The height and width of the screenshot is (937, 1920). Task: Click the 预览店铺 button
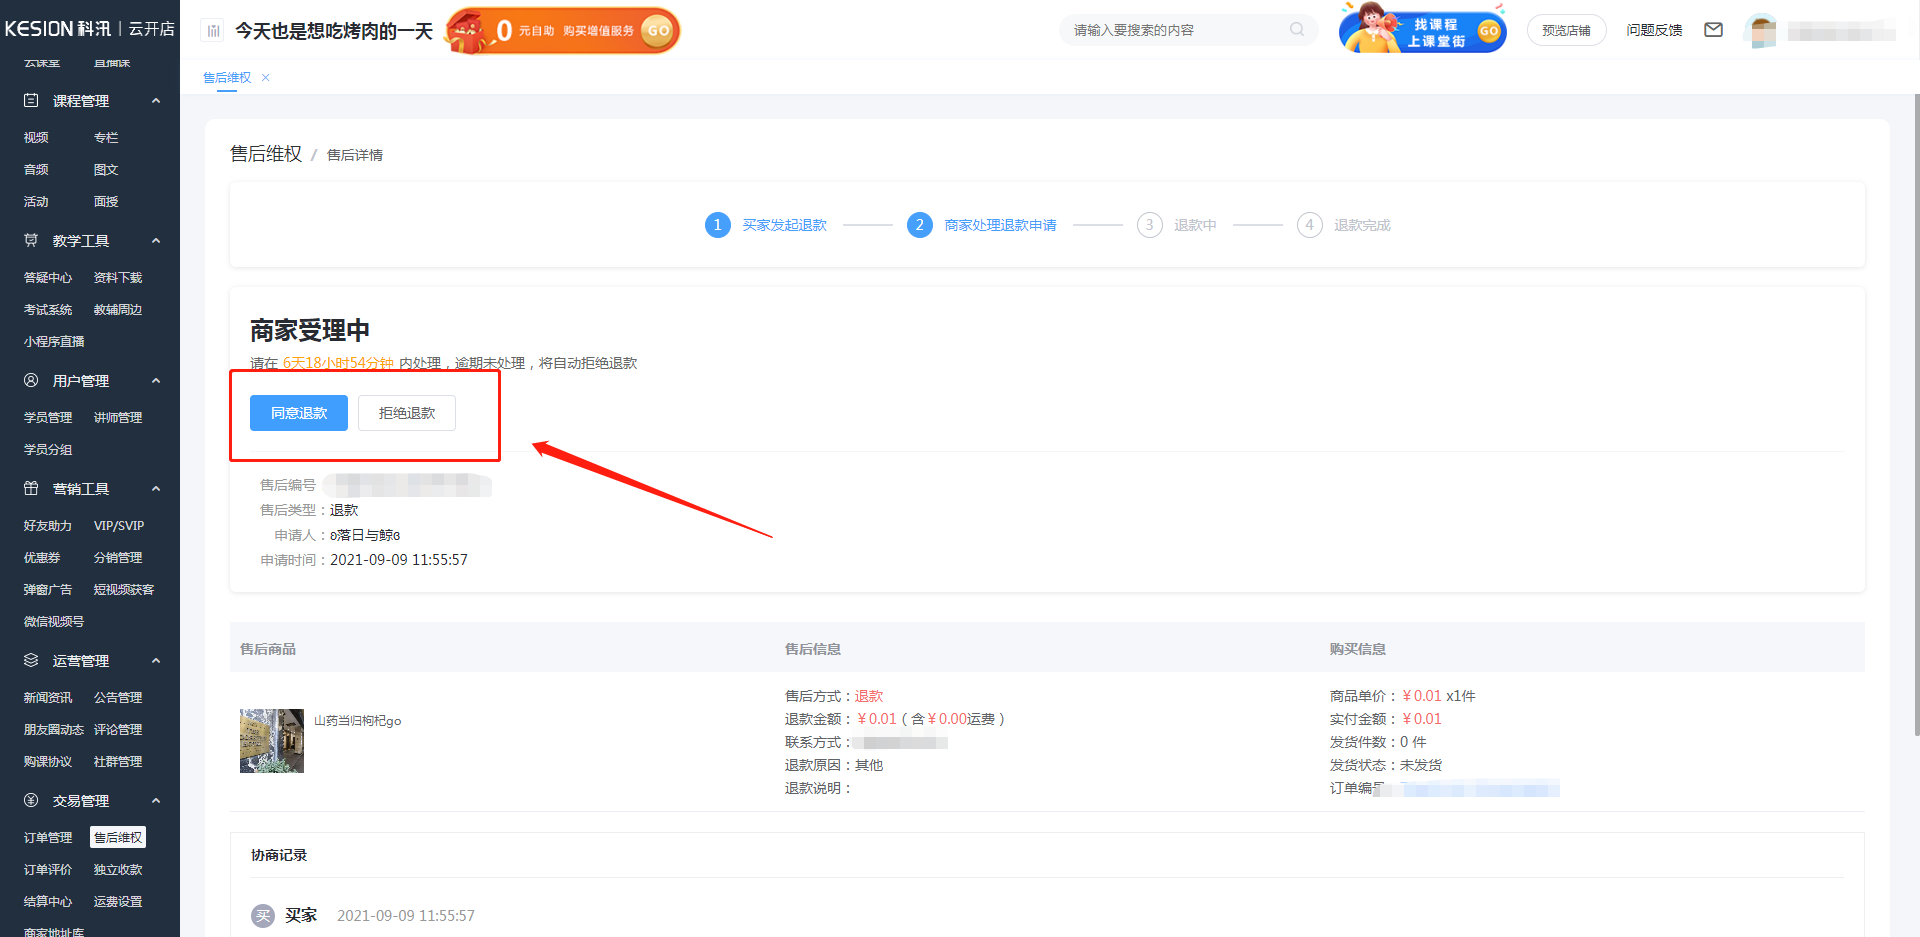(x=1565, y=31)
